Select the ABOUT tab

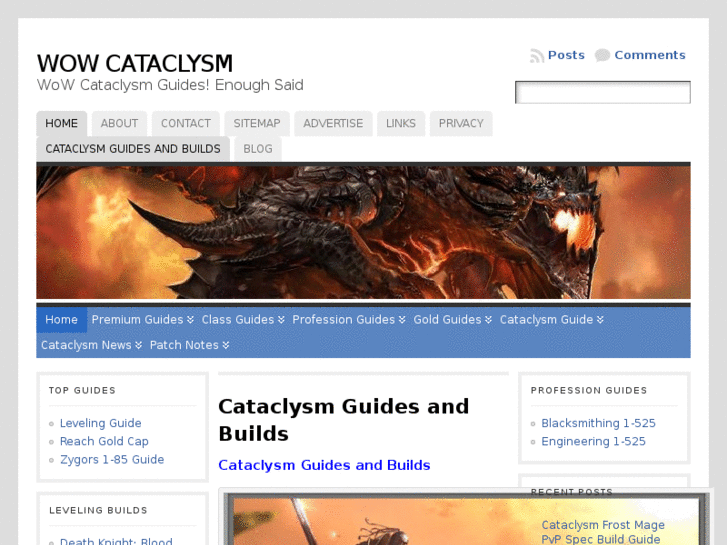click(x=119, y=123)
